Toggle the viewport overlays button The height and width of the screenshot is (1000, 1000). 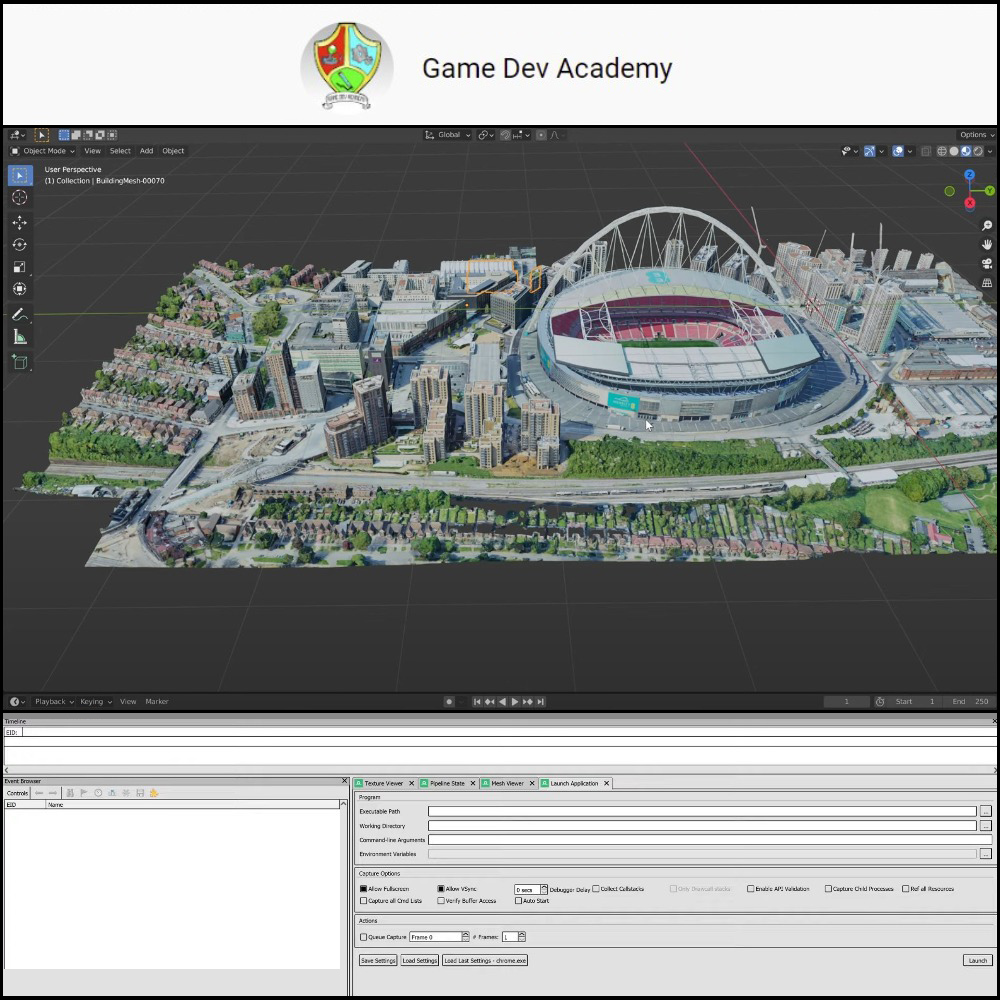pos(898,151)
